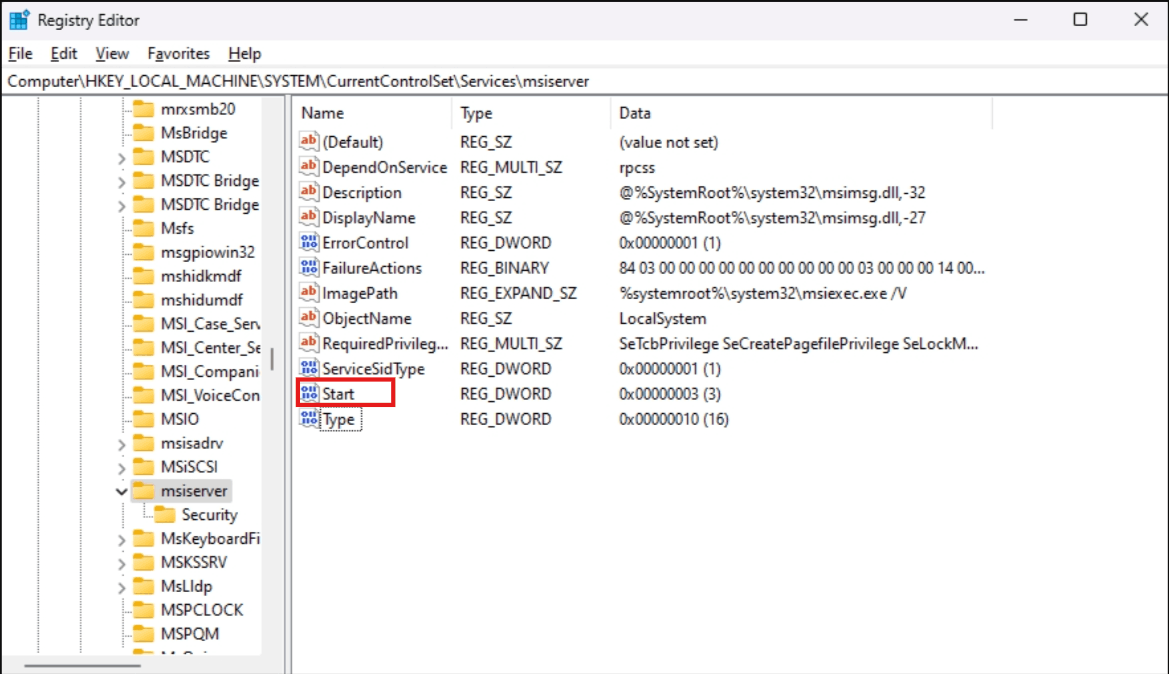Expand the MSKSSRV key
This screenshot has width=1169, height=674.
pos(122,563)
